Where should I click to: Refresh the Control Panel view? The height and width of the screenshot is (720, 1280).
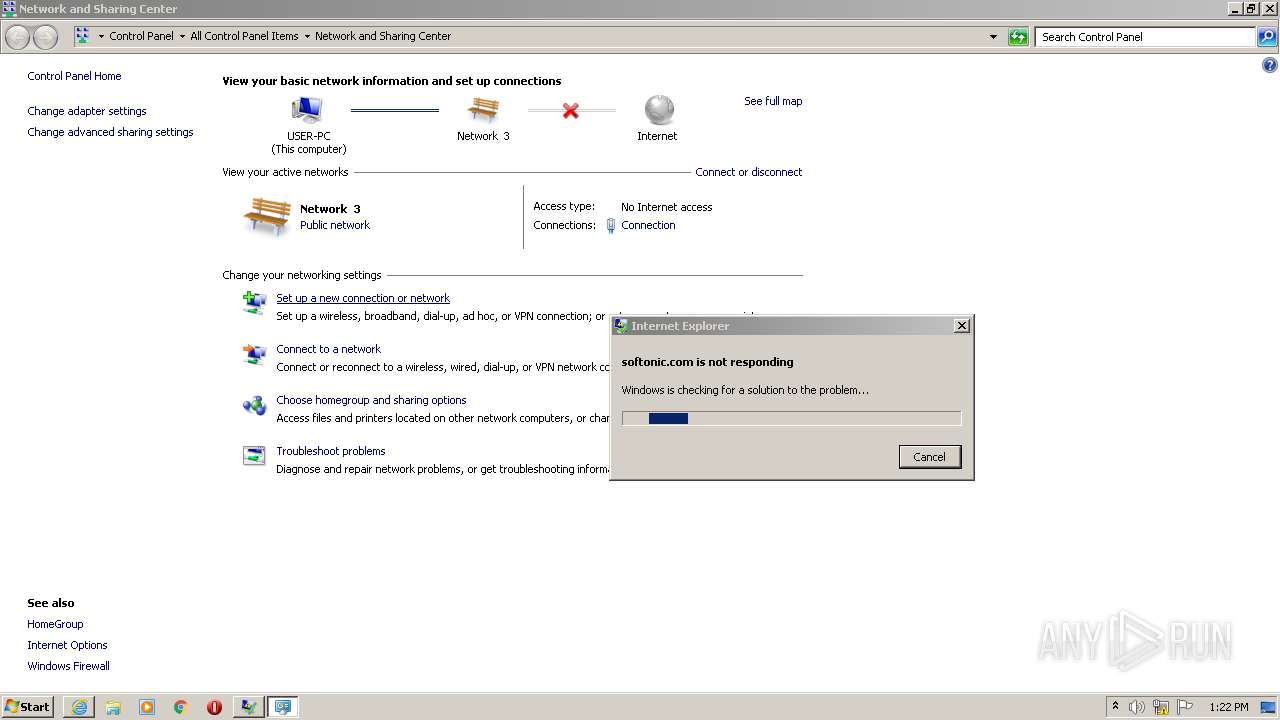click(1018, 37)
